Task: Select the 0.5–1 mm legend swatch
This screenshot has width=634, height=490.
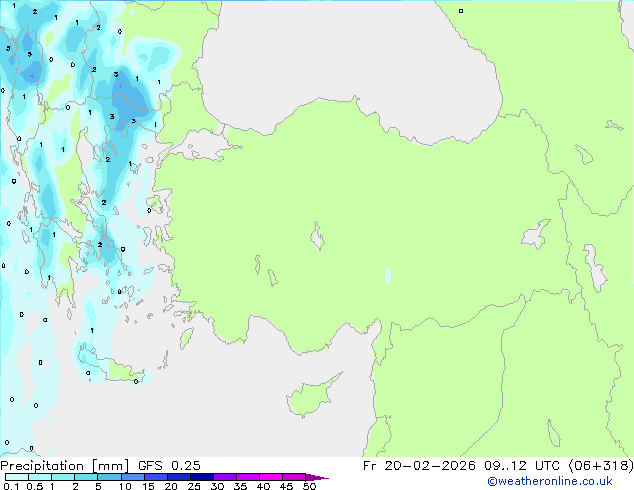Action: pos(40,477)
